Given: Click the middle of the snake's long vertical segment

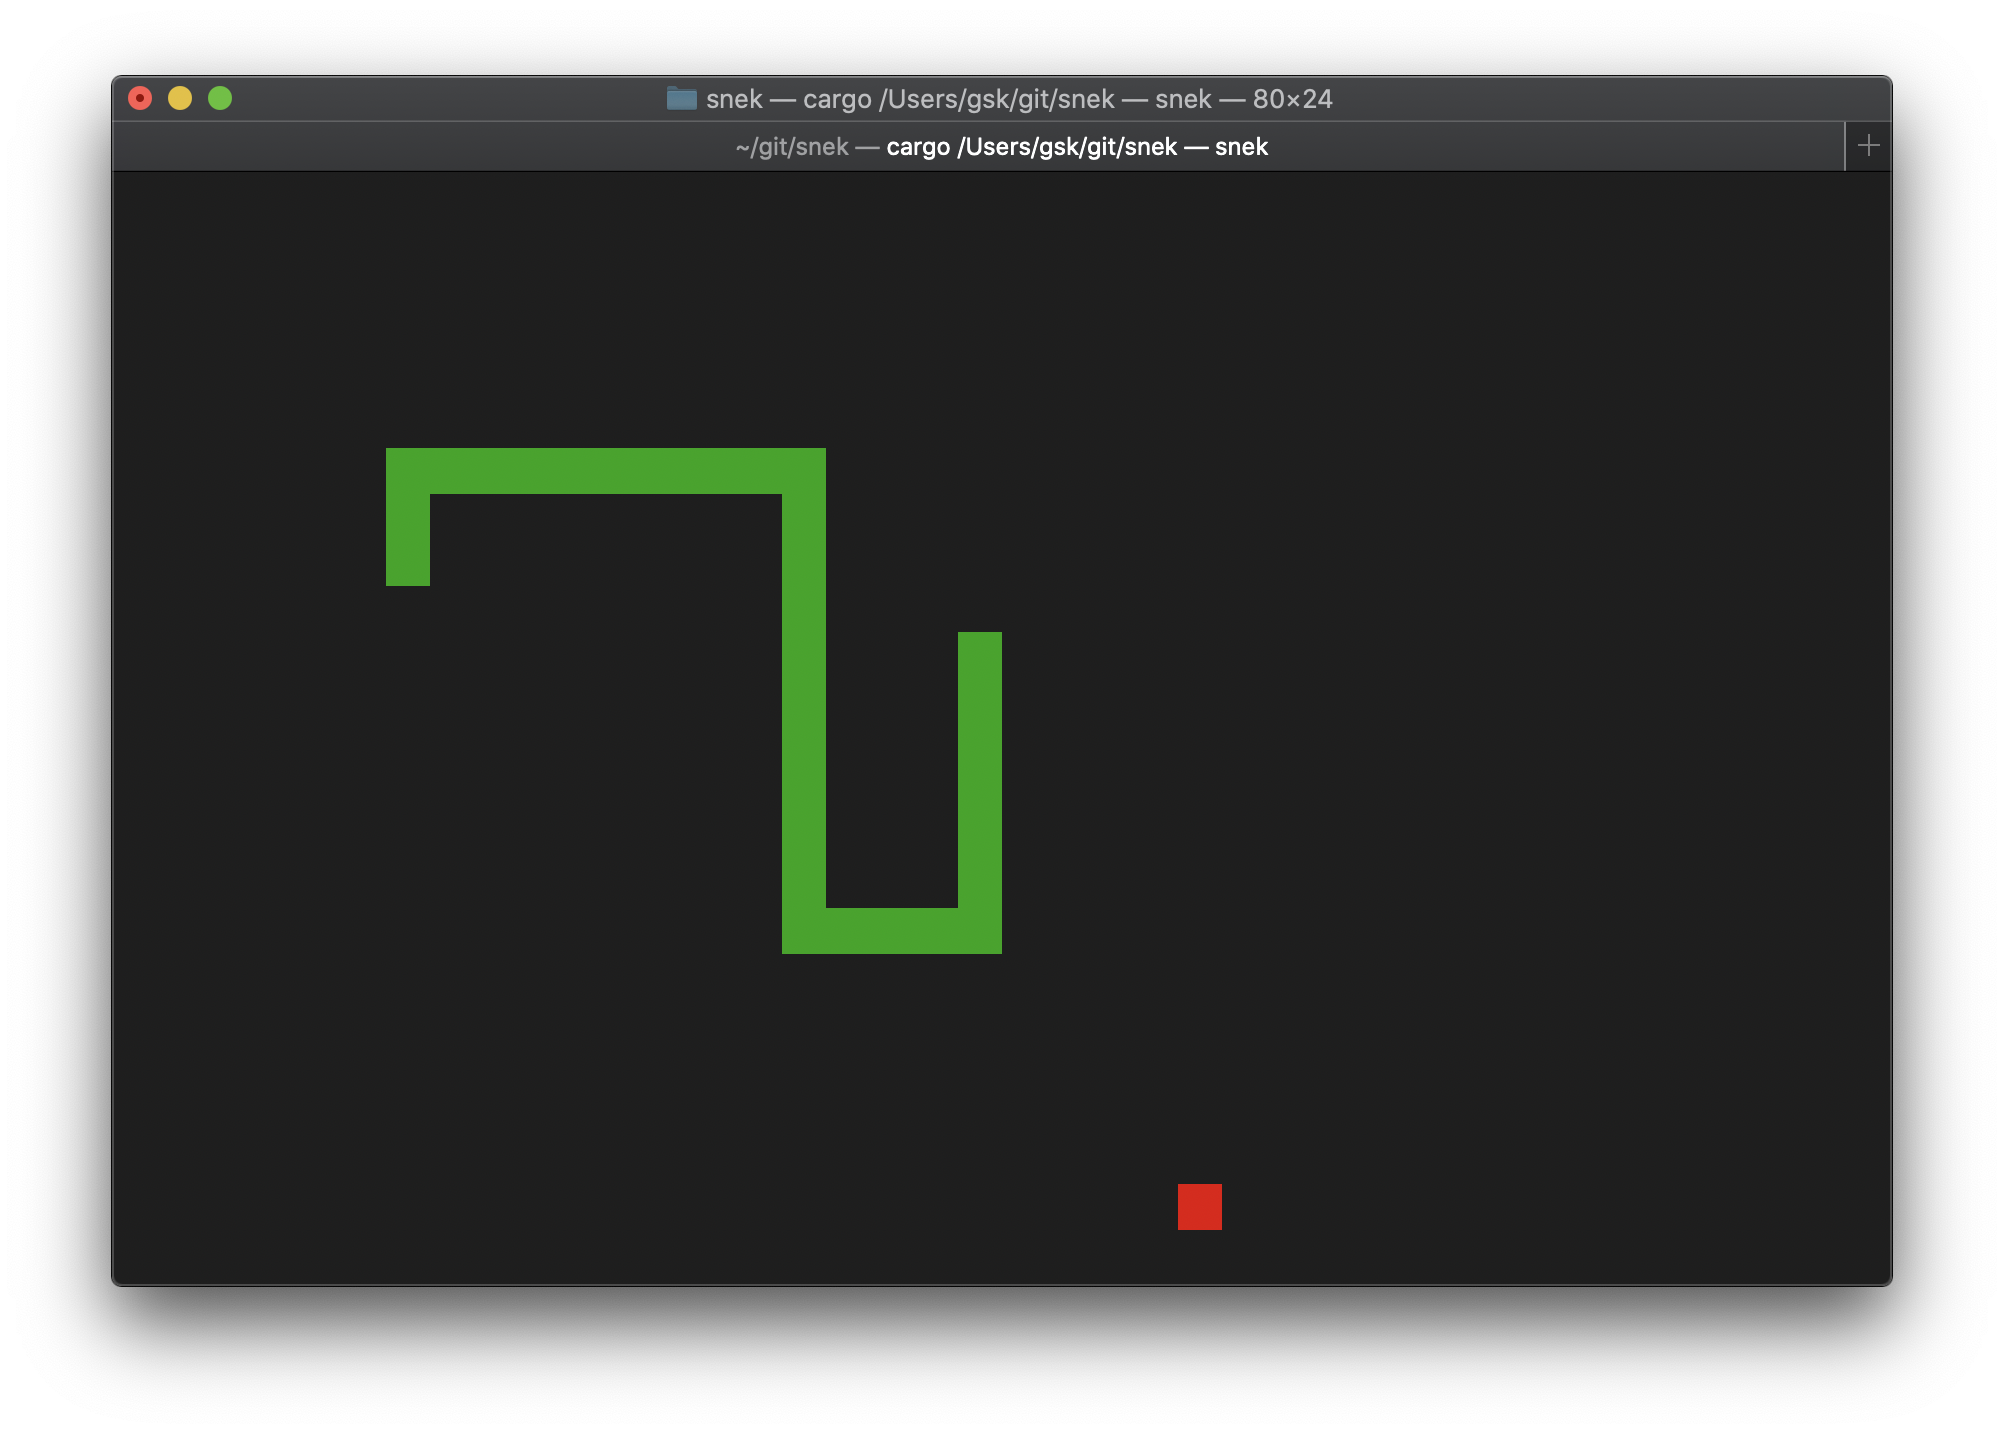Looking at the screenshot, I should (804, 700).
